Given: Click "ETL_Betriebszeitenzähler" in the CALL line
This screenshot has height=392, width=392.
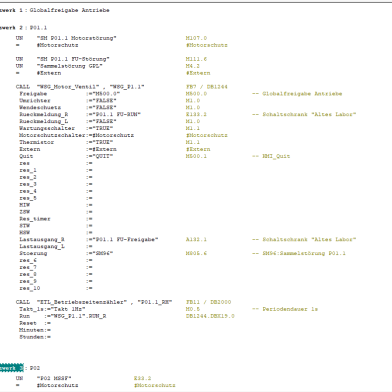Looking at the screenshot, I should click(82, 302).
